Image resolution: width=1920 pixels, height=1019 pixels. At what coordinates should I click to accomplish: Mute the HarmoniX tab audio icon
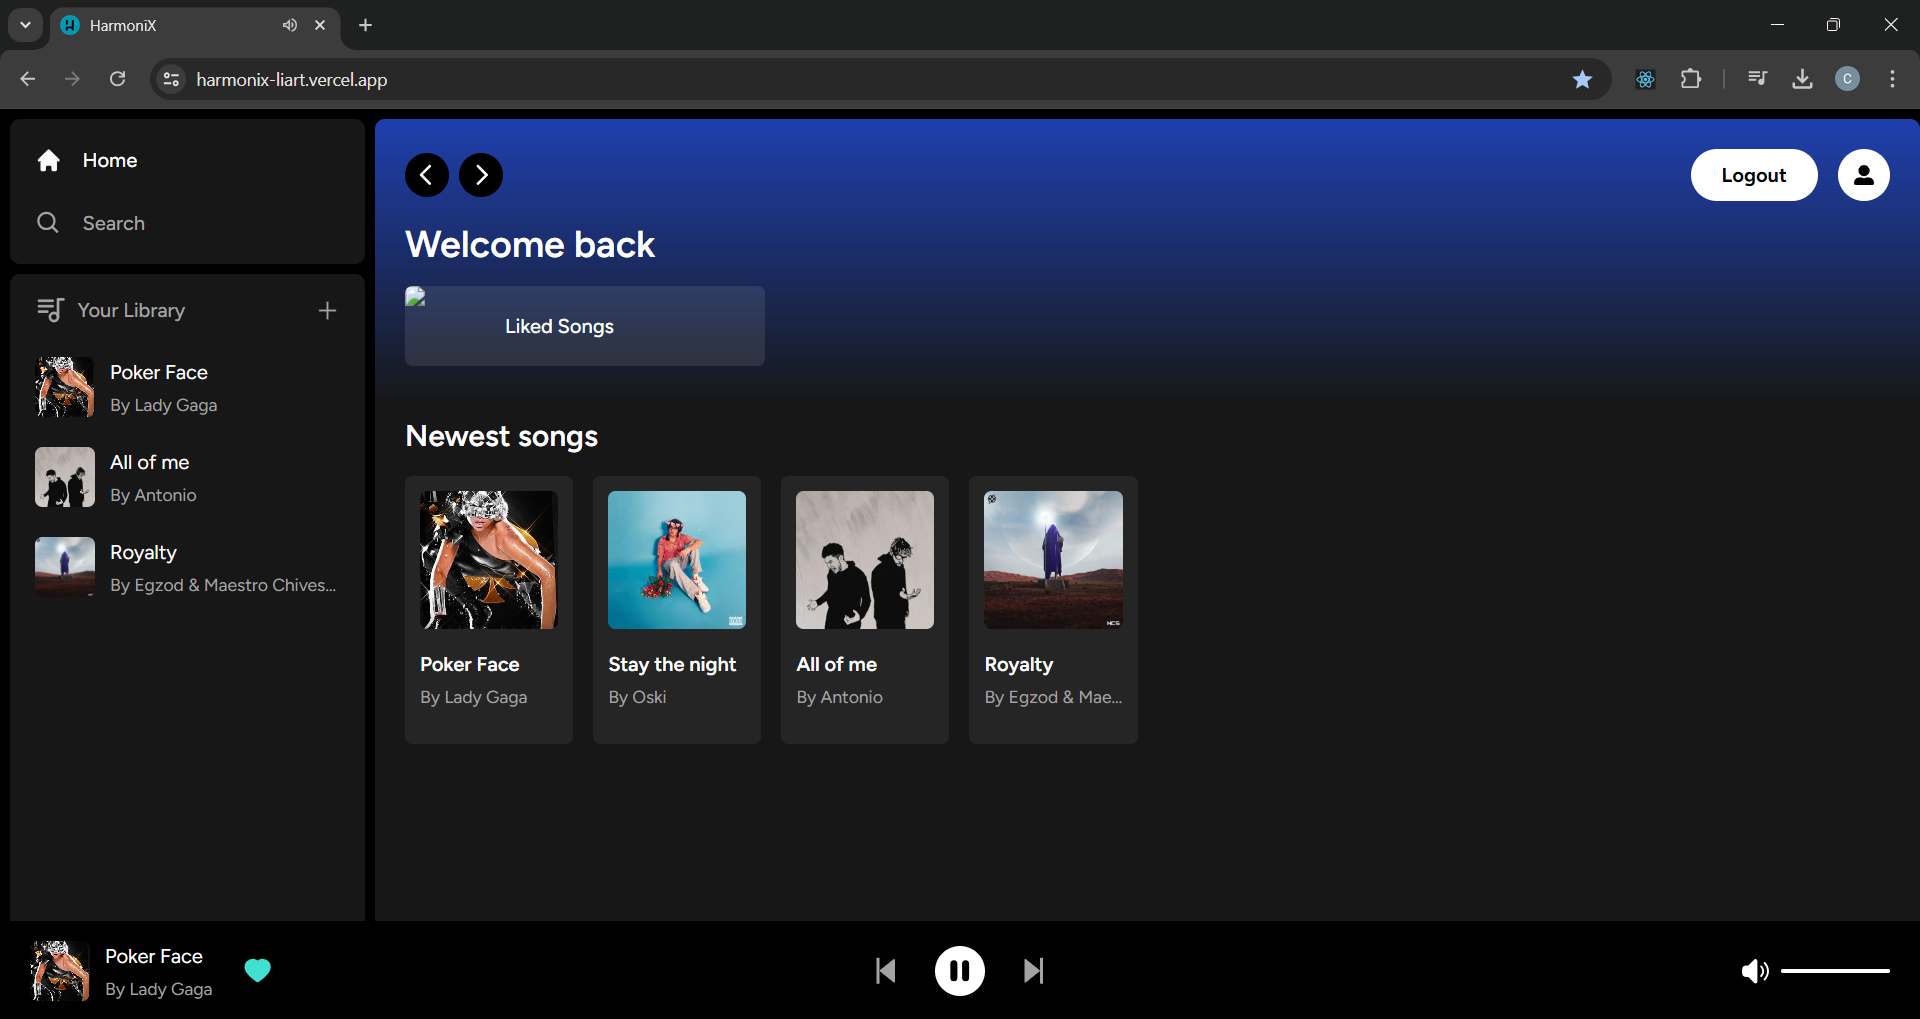pyautogui.click(x=289, y=25)
